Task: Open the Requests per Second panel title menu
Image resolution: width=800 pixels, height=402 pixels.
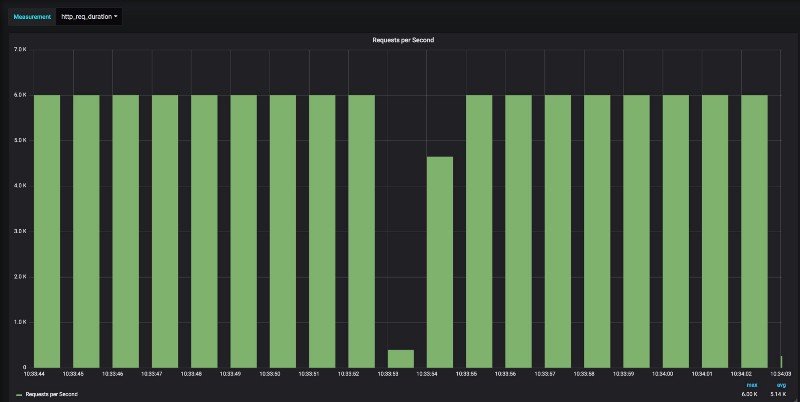Action: pyautogui.click(x=403, y=40)
